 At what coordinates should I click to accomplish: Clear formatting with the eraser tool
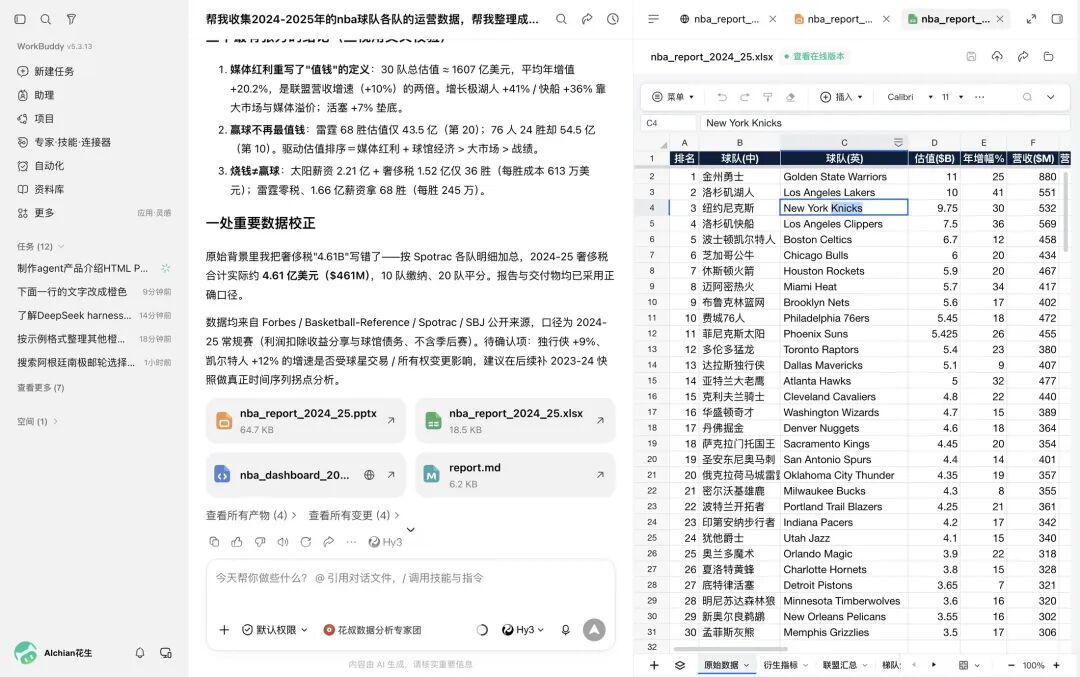(x=791, y=97)
